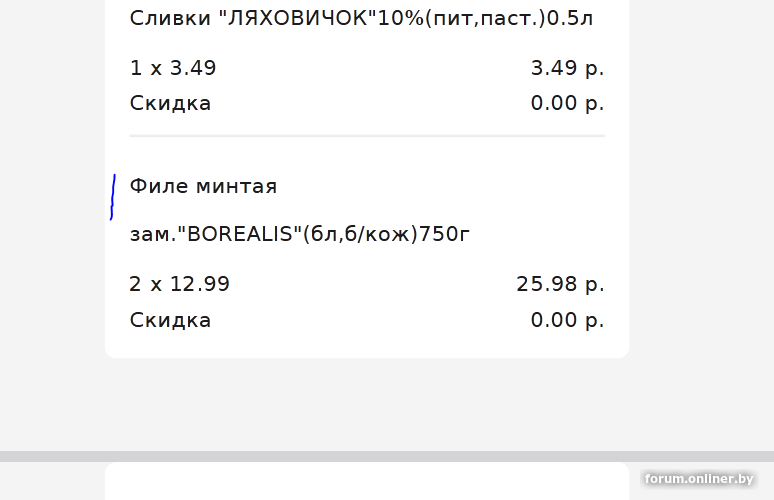Screen dimensions: 774x500
Task: Click the gray horizontal separator bar
Action: 387,456
